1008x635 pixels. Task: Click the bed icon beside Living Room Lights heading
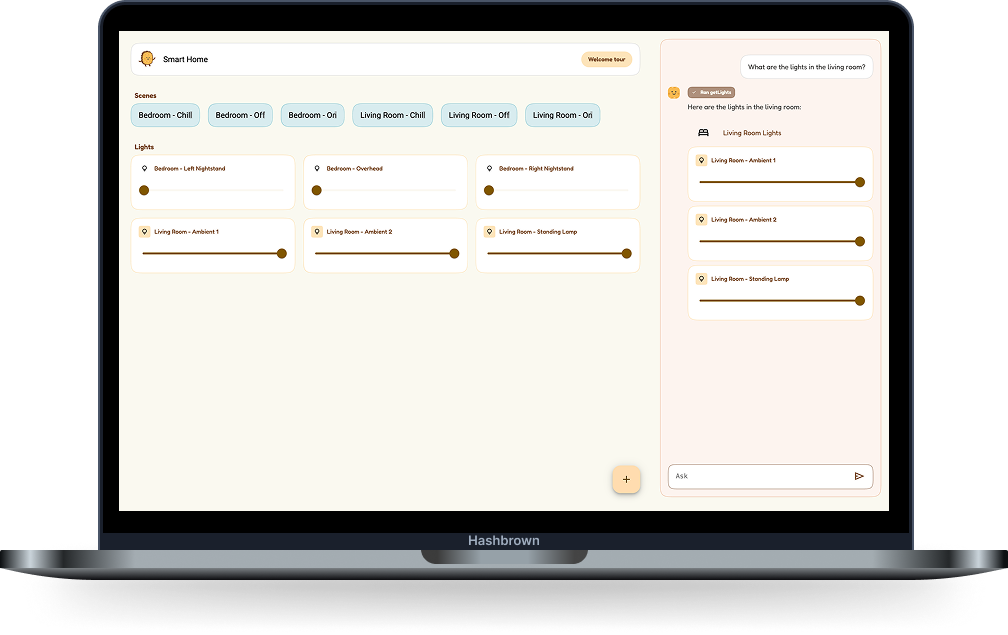coord(702,132)
